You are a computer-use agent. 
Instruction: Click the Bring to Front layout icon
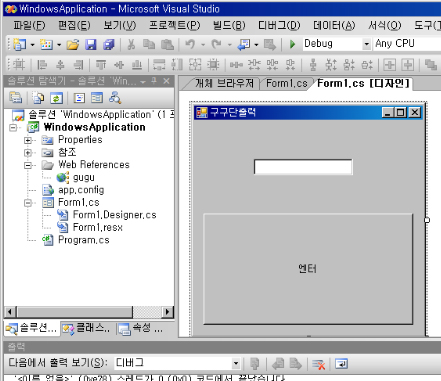coord(430,64)
